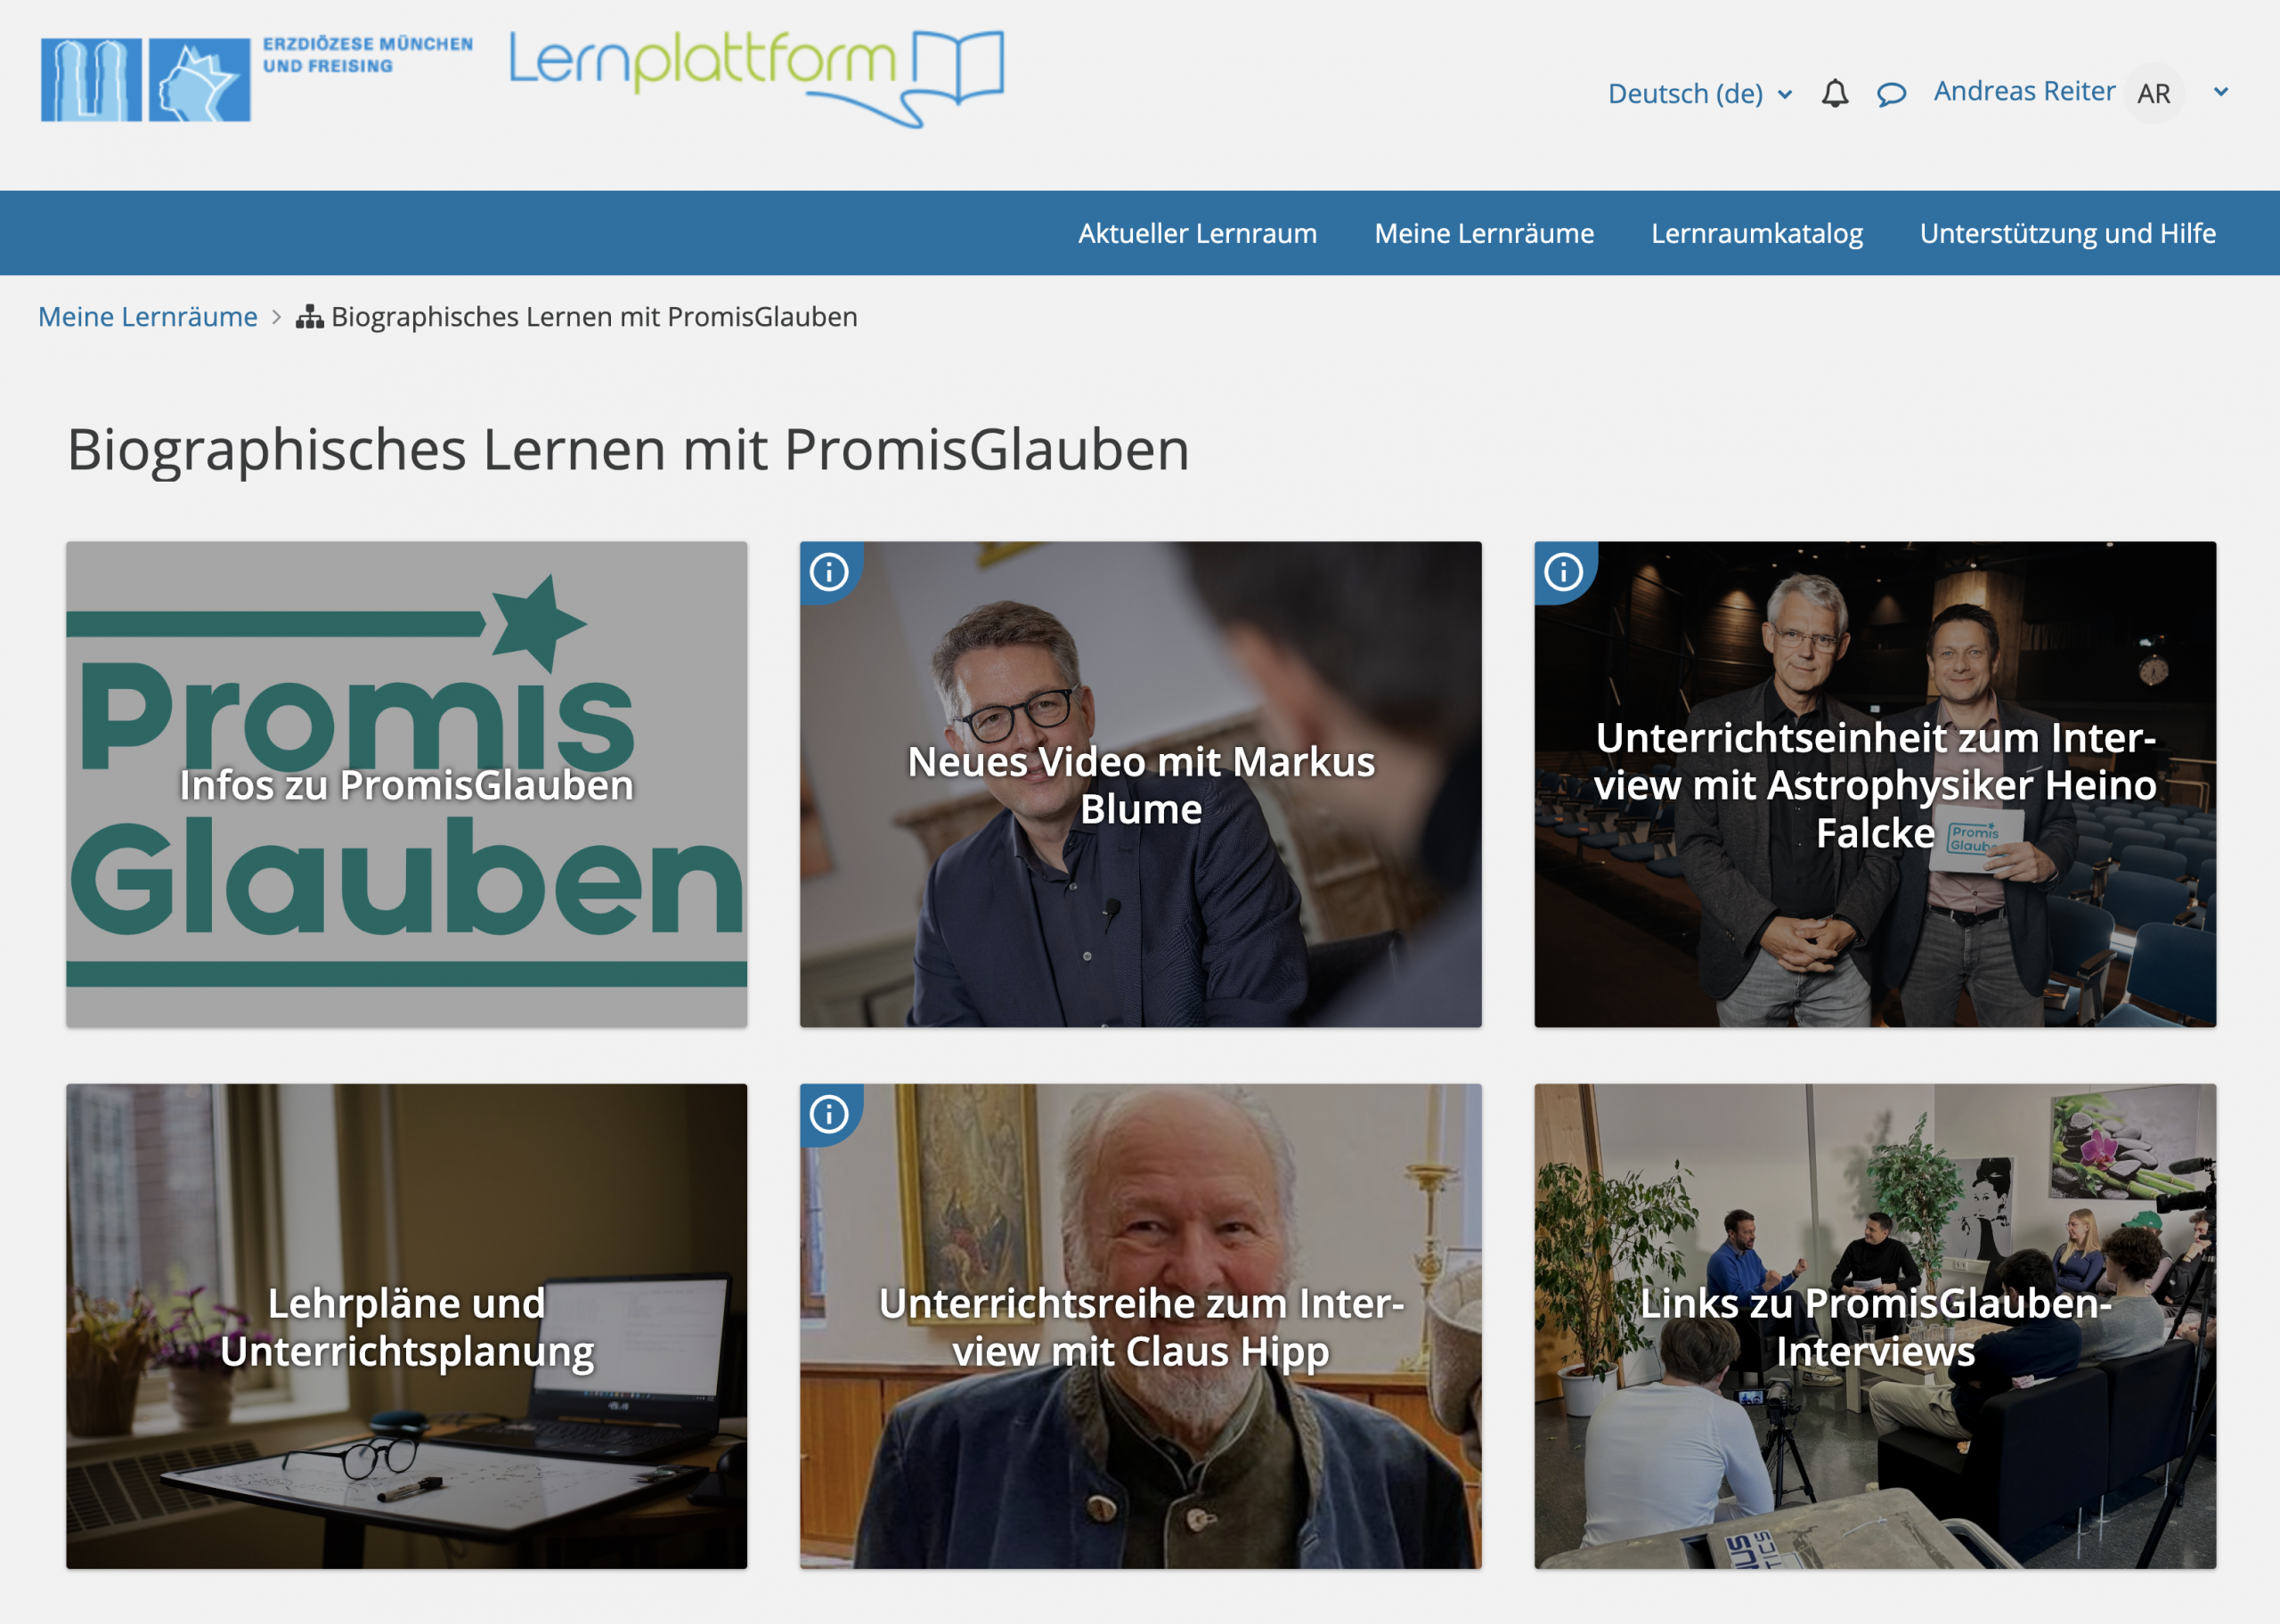Click the AR user avatar circle

(x=2153, y=93)
